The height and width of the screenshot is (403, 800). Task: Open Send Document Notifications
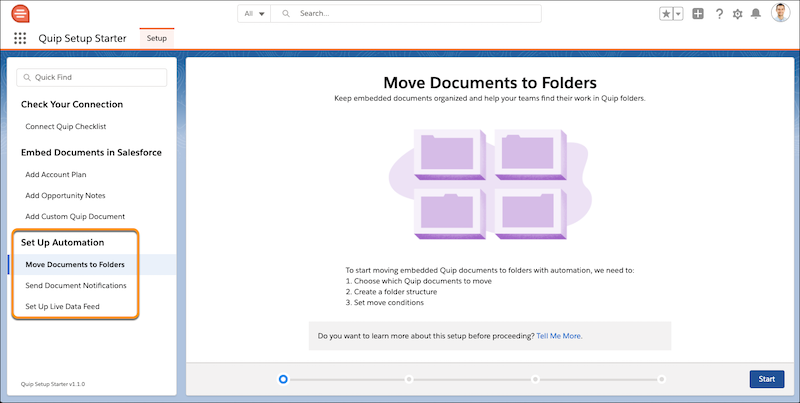(x=76, y=286)
